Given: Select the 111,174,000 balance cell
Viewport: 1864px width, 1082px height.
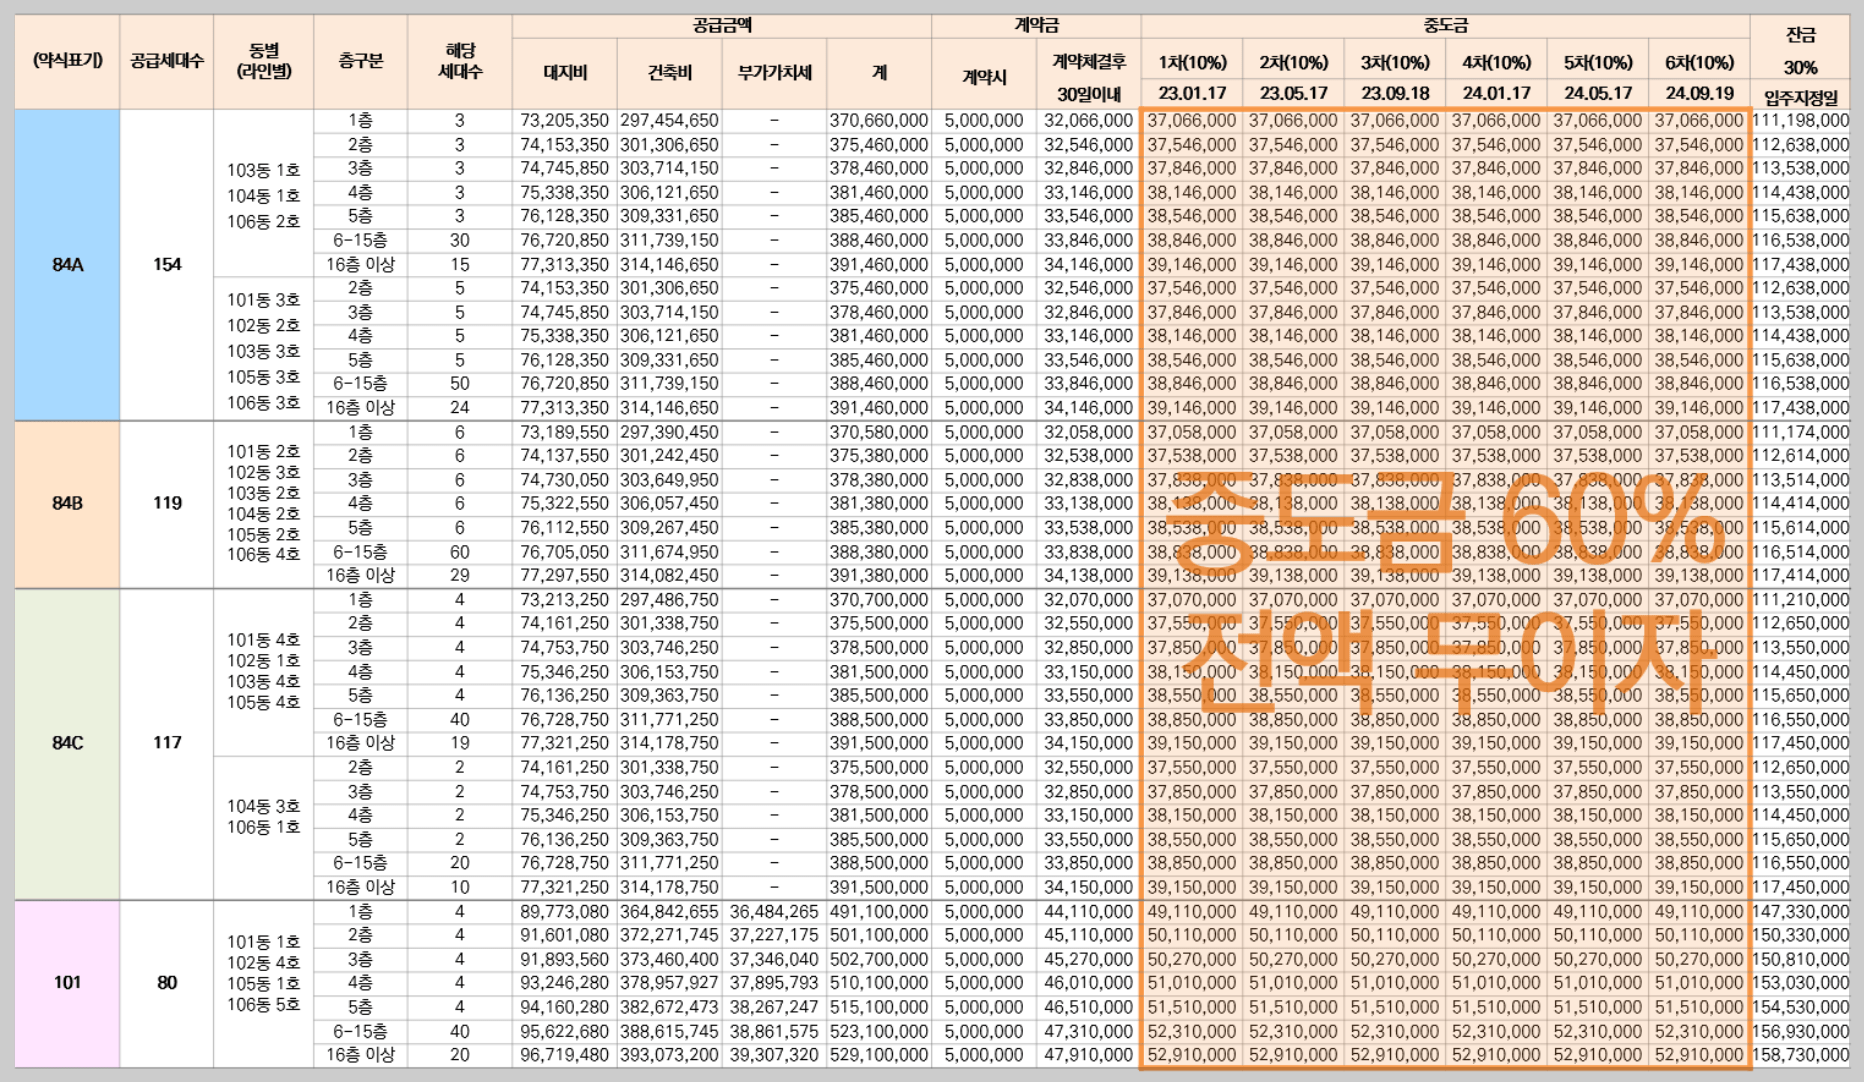Looking at the screenshot, I should [1800, 433].
